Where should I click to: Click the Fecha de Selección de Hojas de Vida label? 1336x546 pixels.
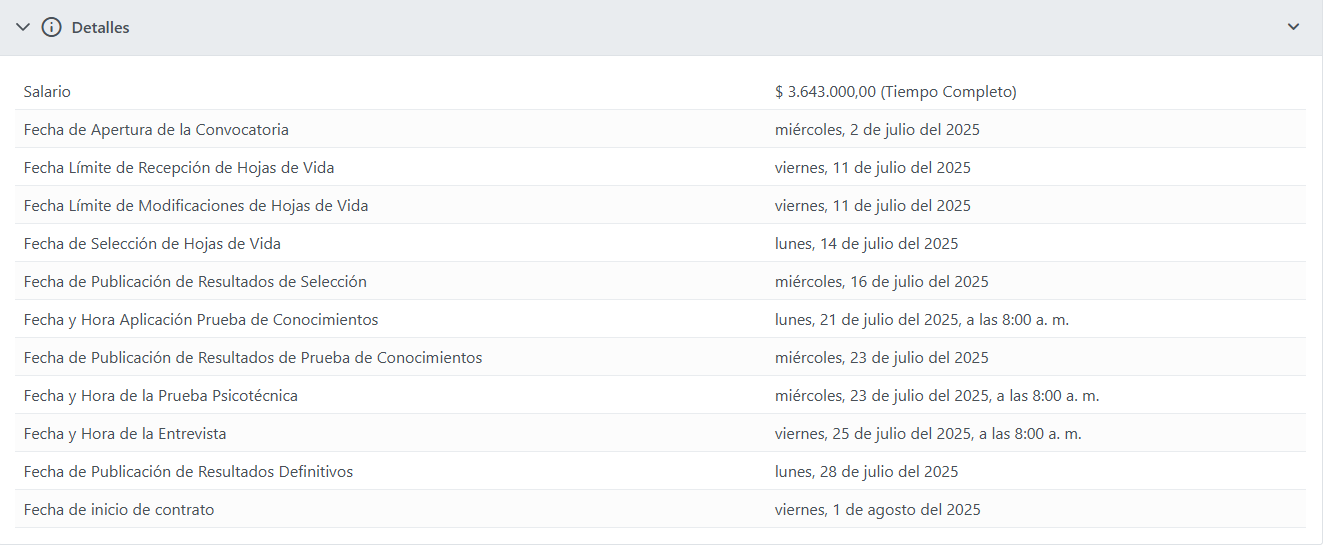(x=152, y=244)
